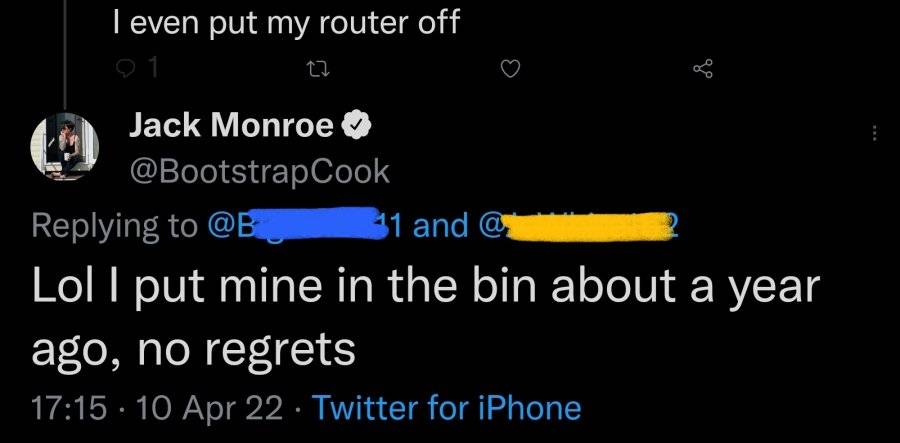The image size is (900, 443).
Task: Click the 17:15 timestamp
Action: (69, 409)
